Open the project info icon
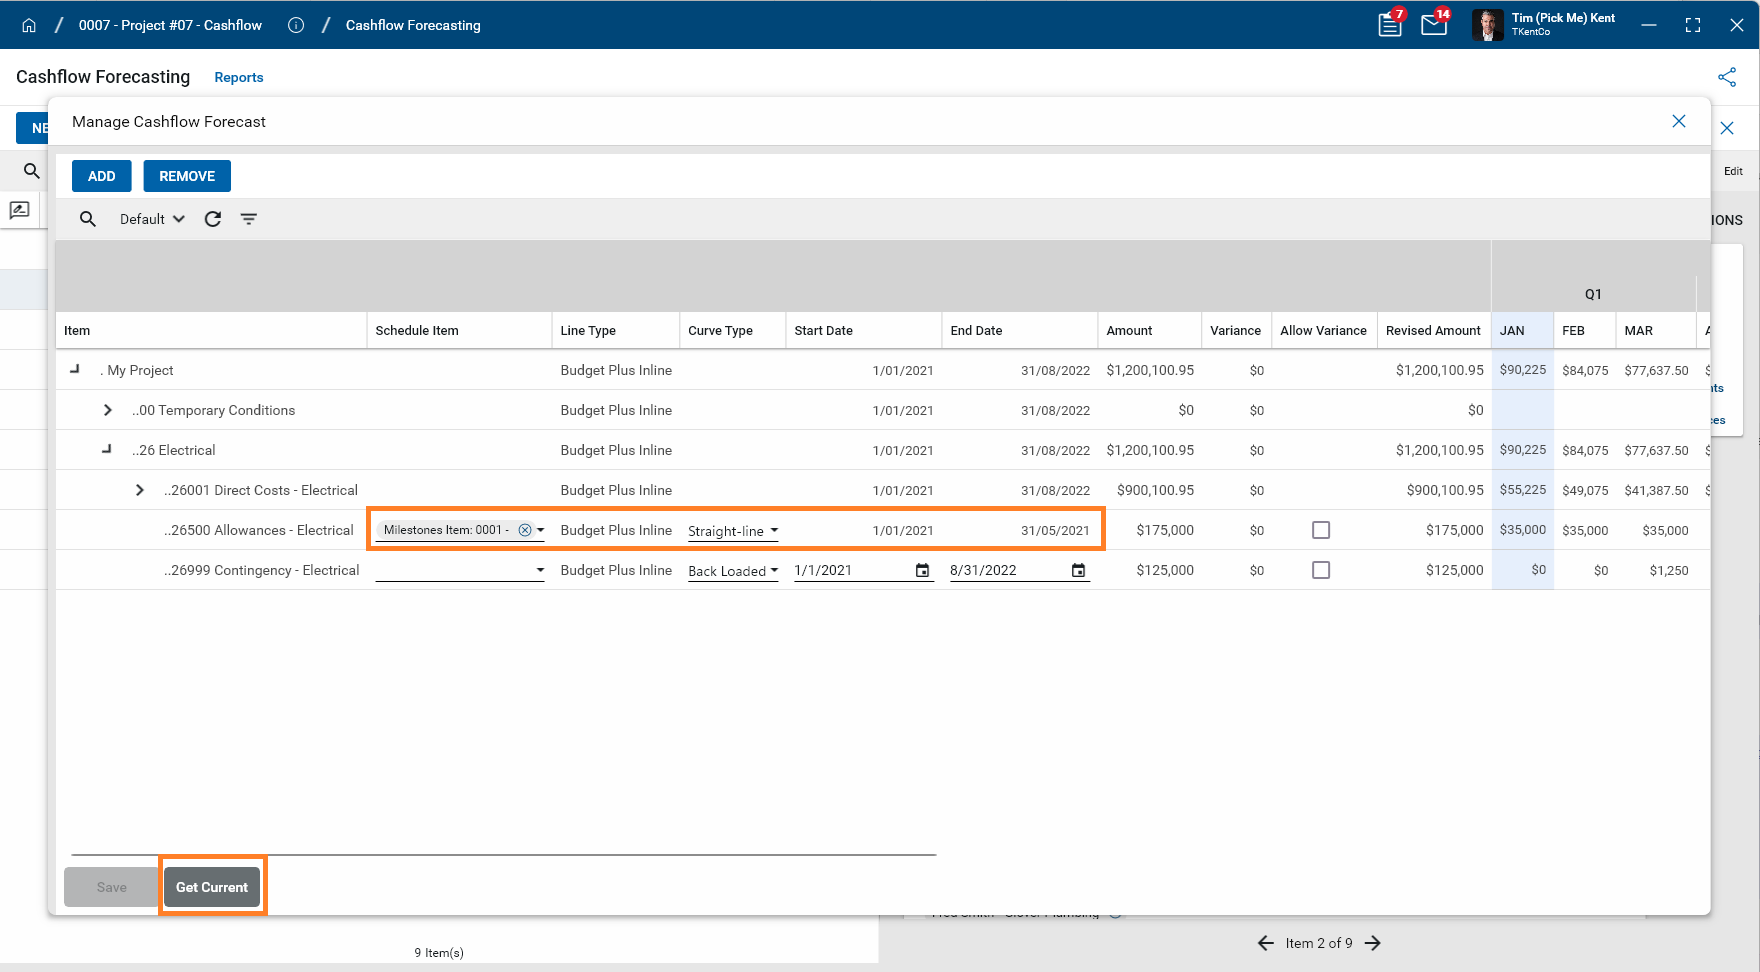The image size is (1760, 972). coord(296,25)
